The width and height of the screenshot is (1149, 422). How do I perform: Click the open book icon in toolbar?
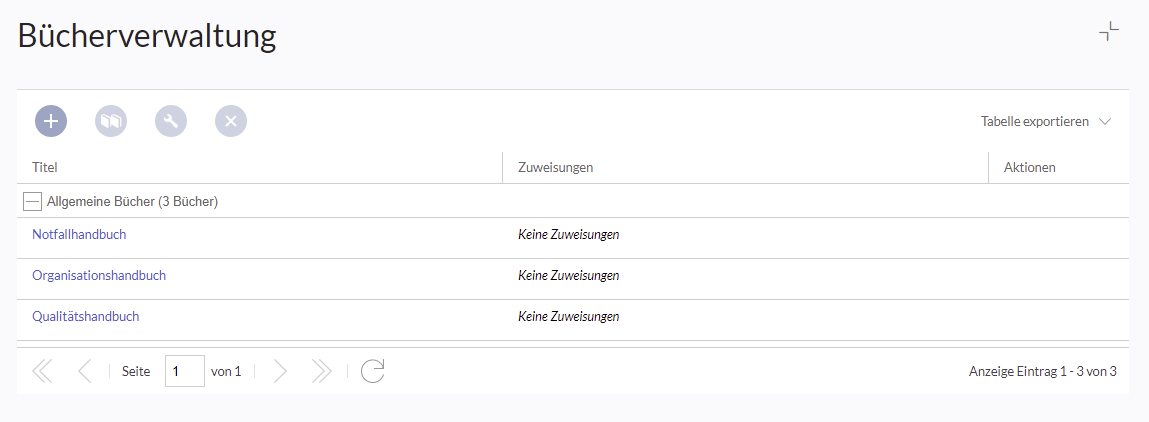[x=111, y=121]
